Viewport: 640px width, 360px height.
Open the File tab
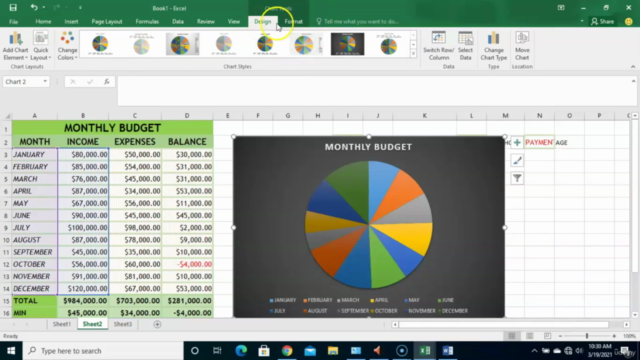[13, 22]
